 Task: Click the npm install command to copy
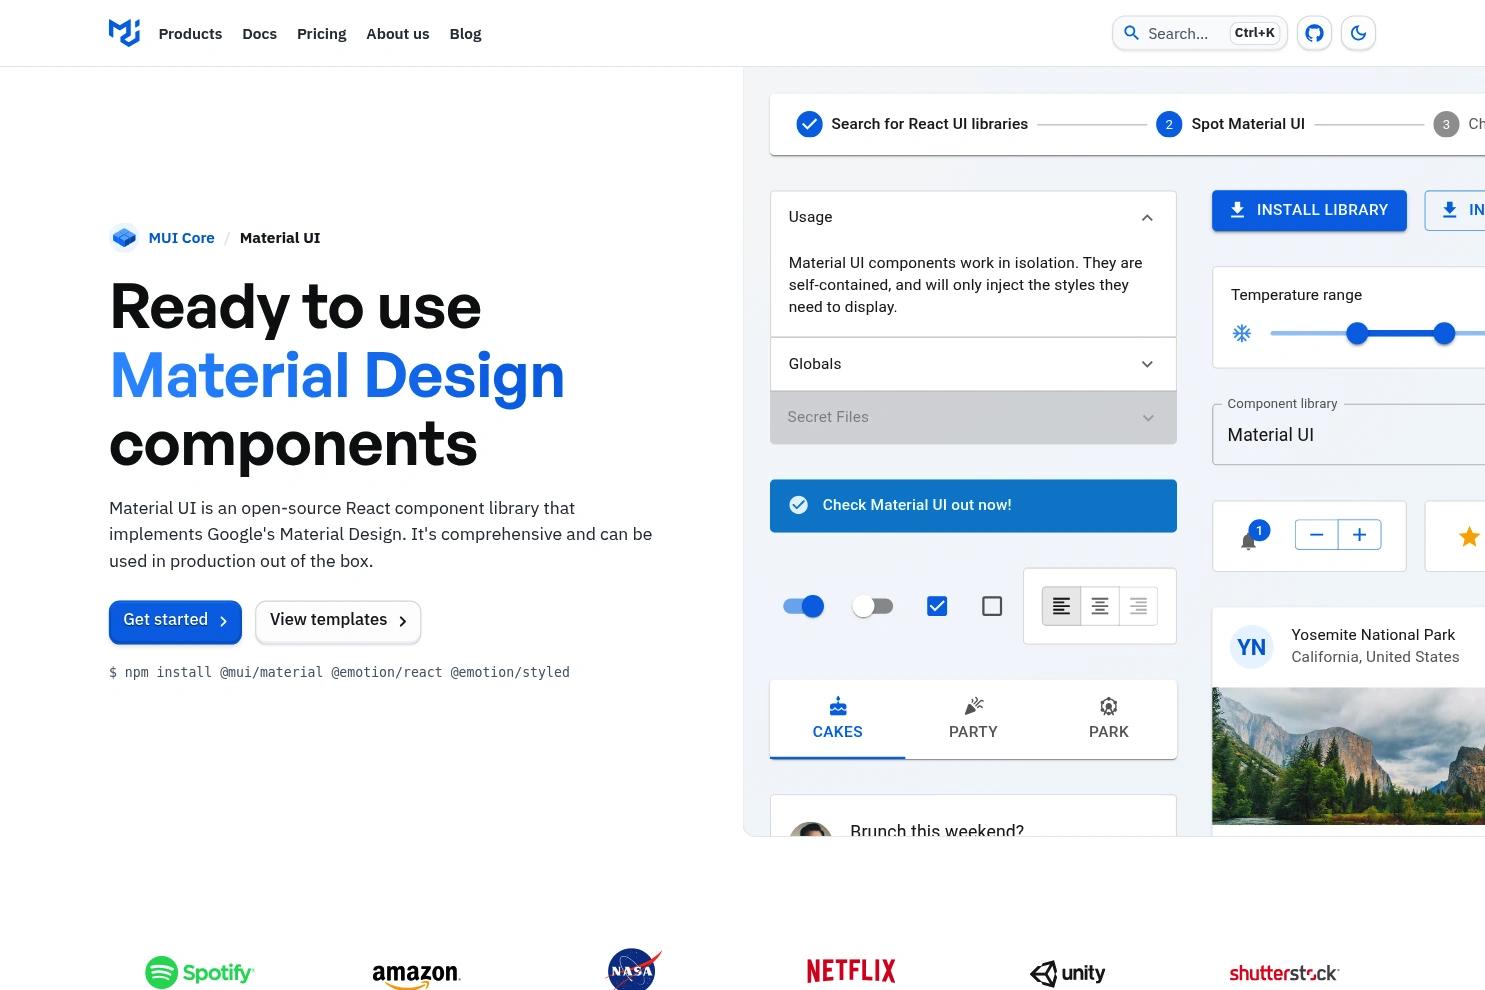point(339,672)
